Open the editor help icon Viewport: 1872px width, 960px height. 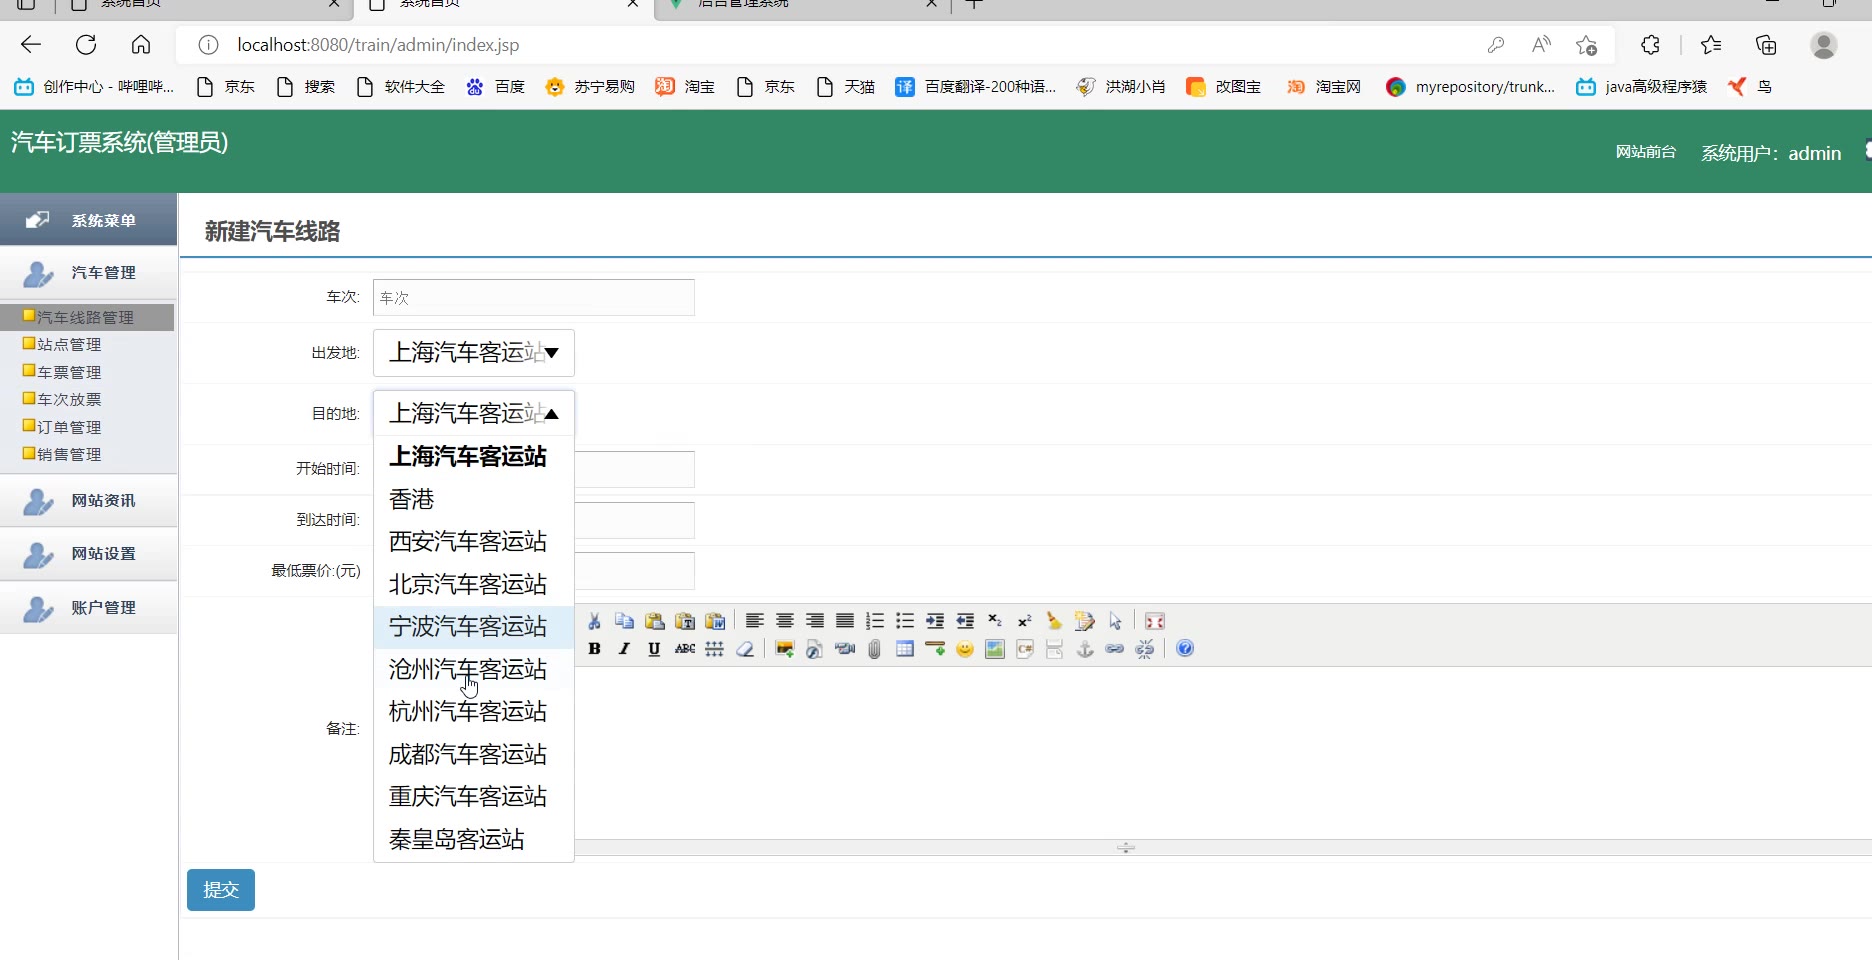coord(1185,649)
